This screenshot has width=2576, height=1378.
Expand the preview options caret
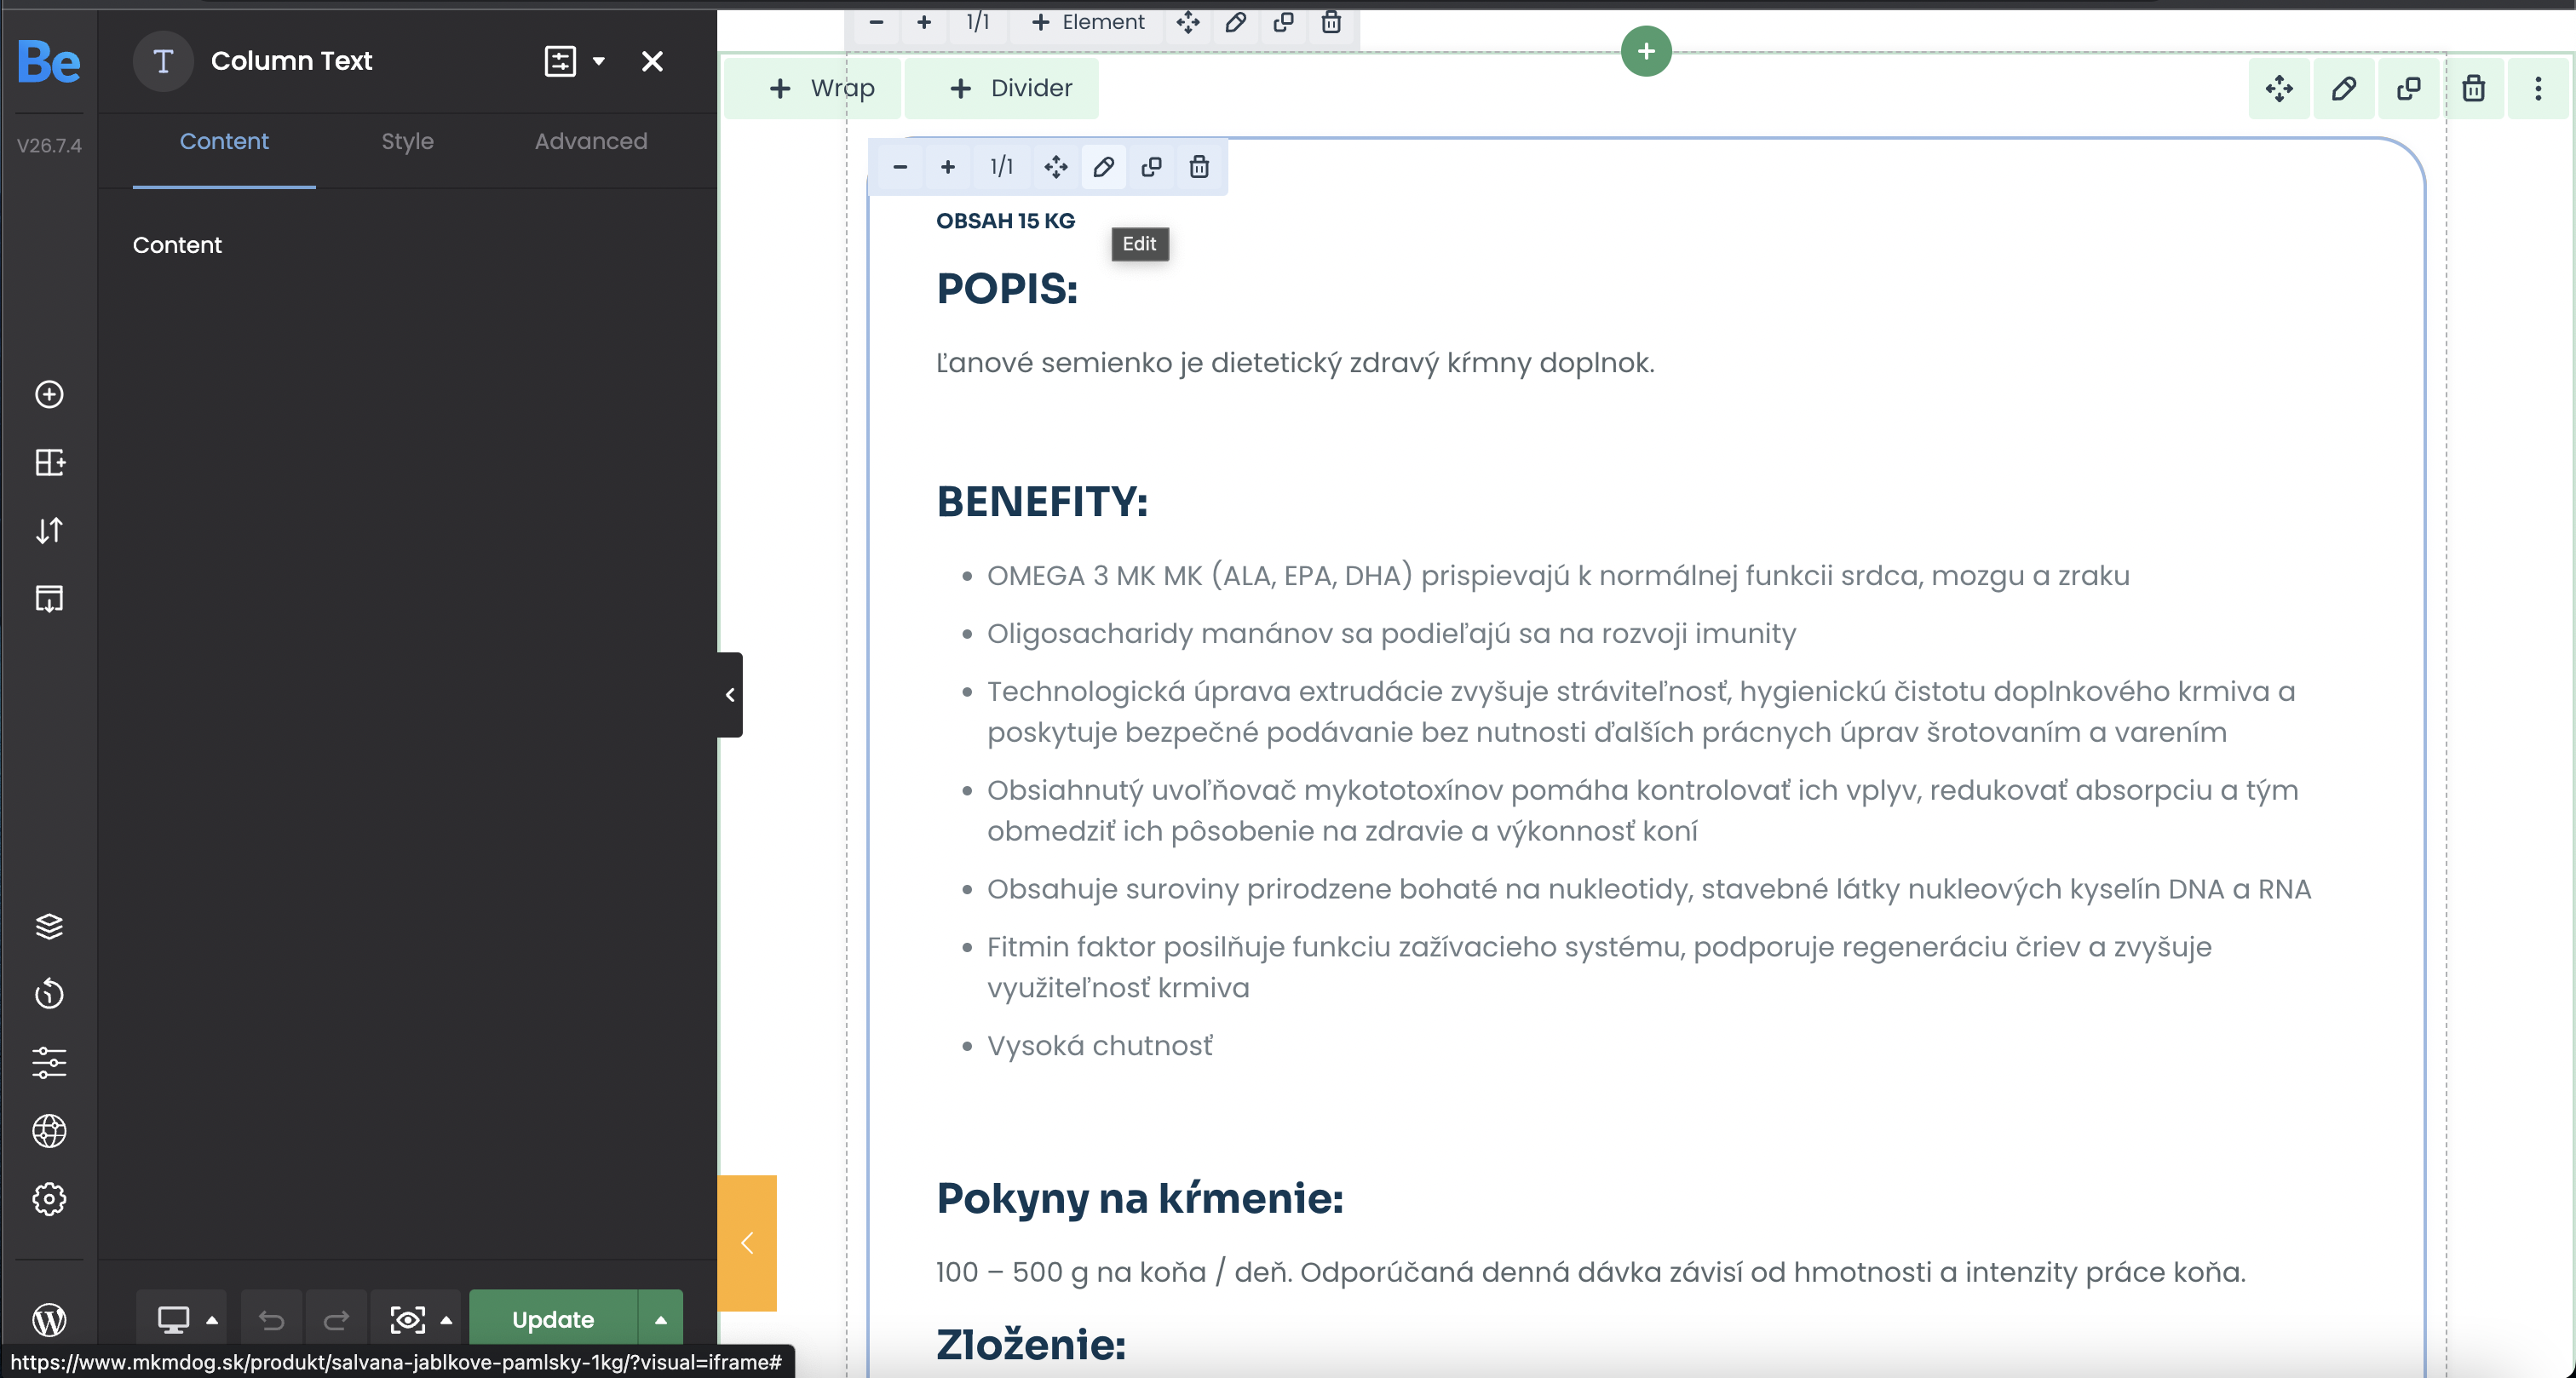pyautogui.click(x=446, y=1320)
